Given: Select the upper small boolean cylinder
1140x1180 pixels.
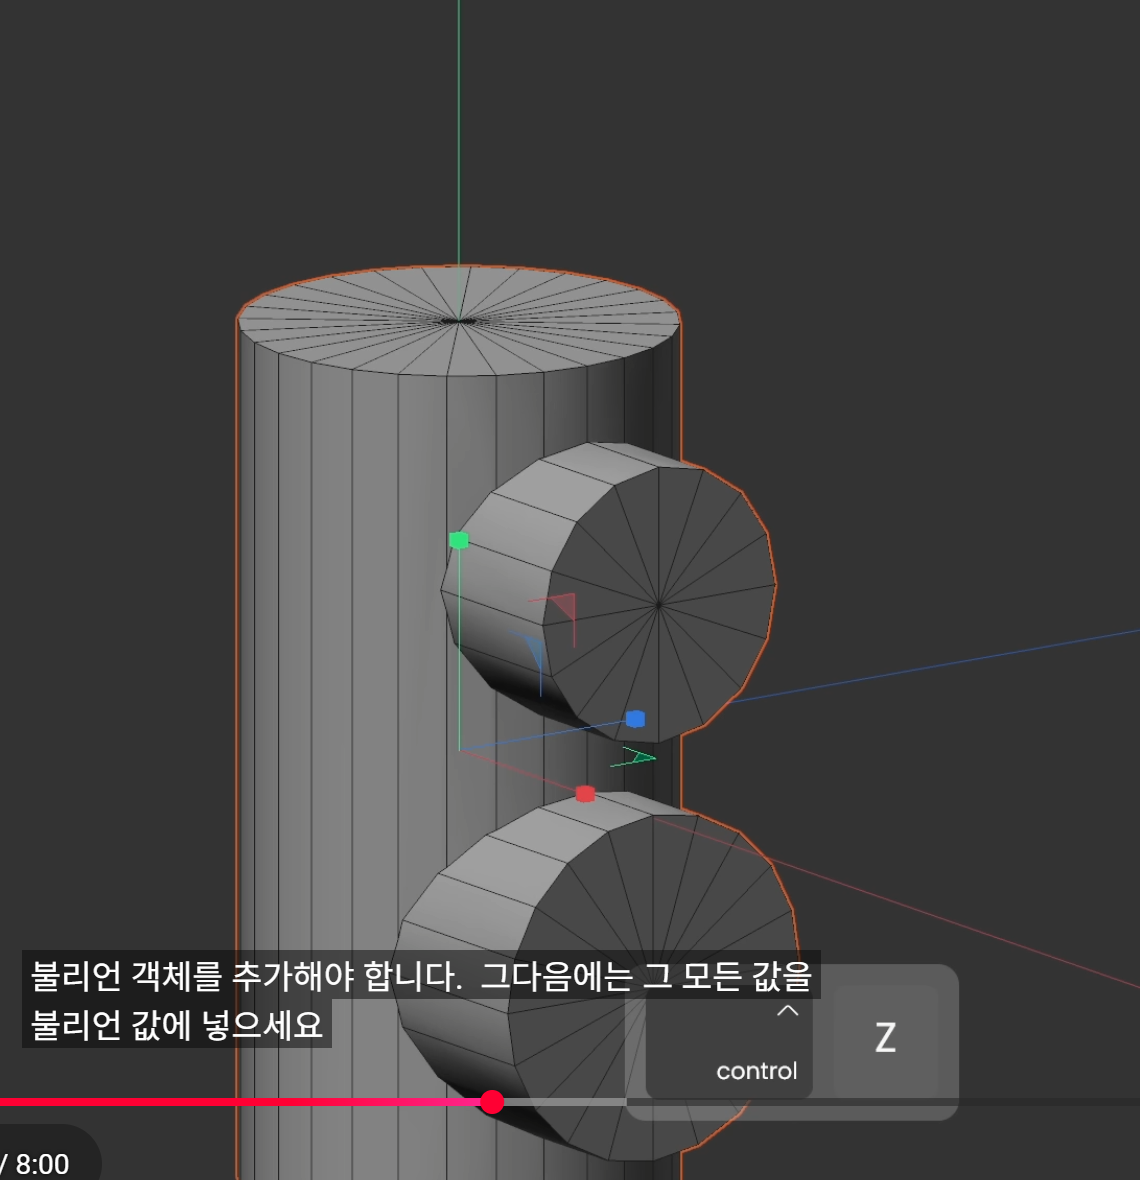Looking at the screenshot, I should coord(608,592).
